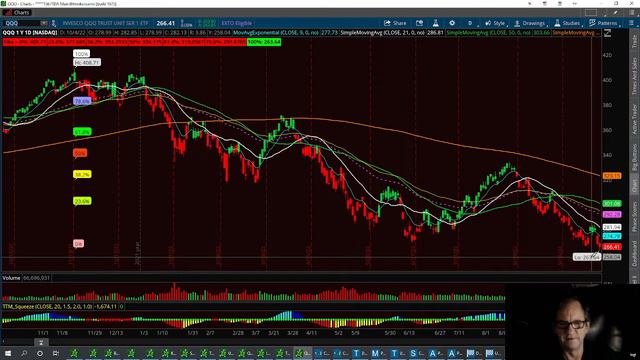640x360 pixels.
Task: Expand the QQQ symbol dropdown arrow
Action: [x=44, y=23]
